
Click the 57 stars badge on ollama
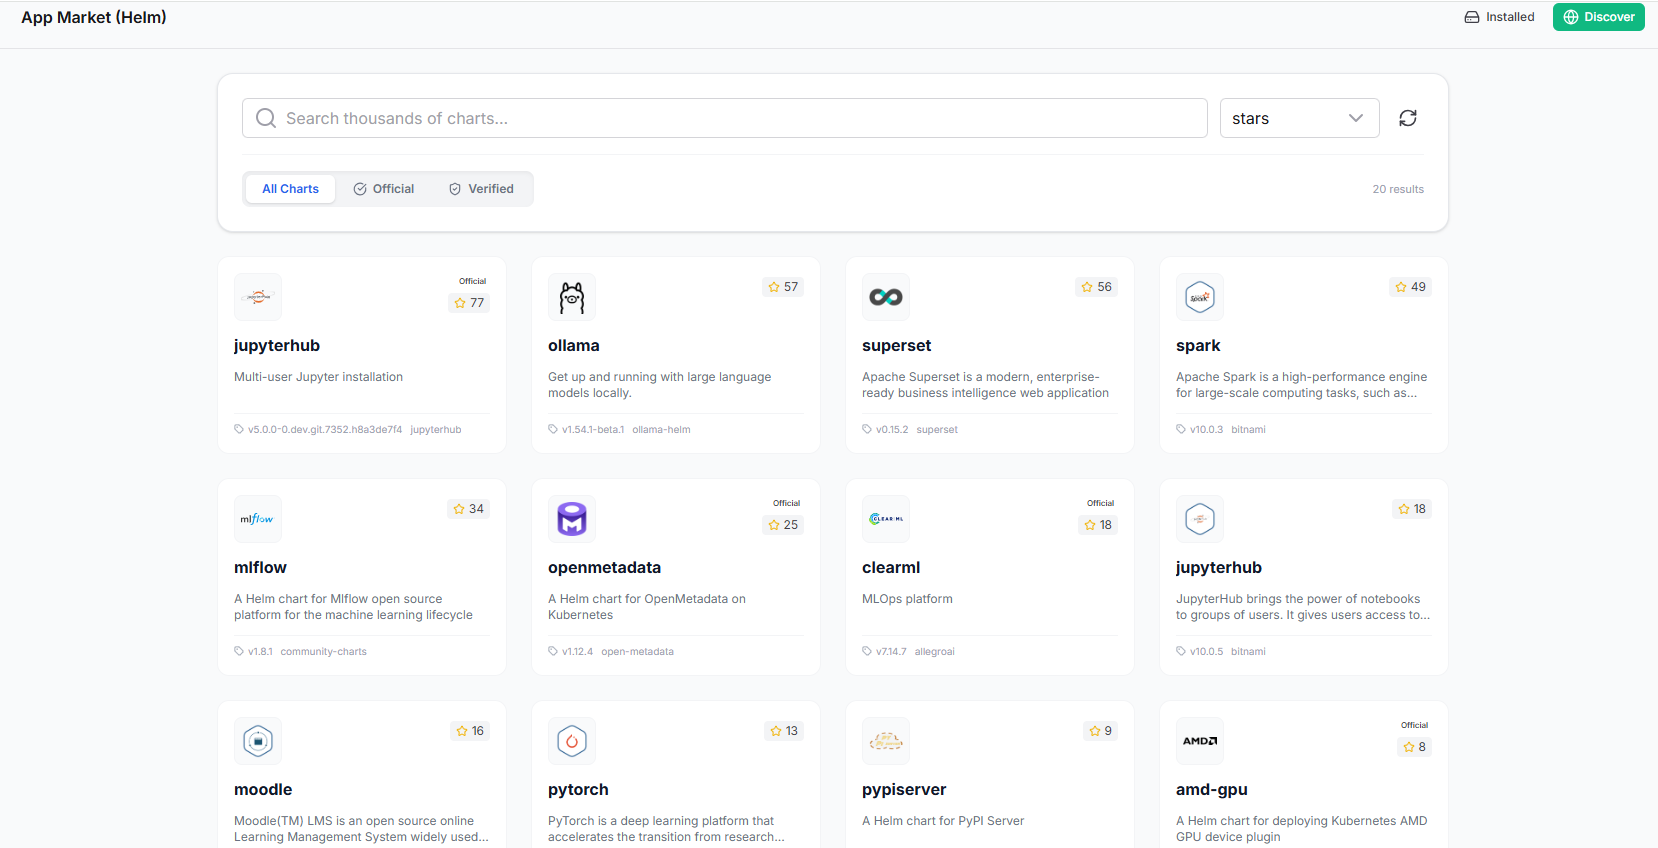783,287
